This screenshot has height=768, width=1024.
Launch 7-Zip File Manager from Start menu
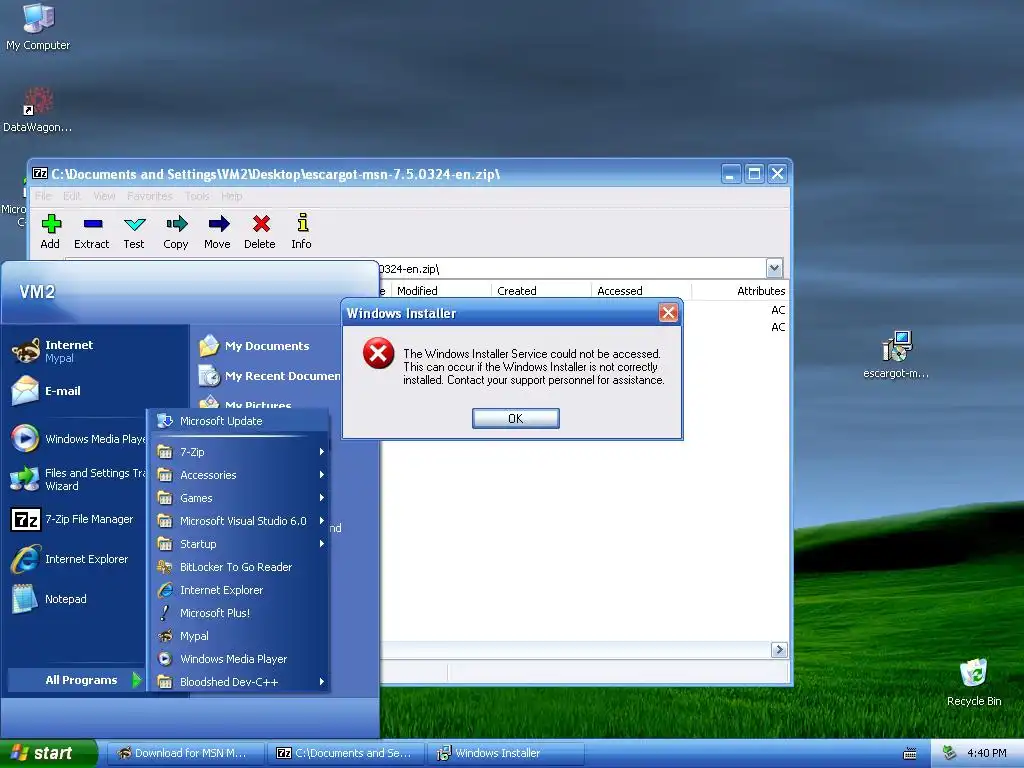click(x=73, y=519)
